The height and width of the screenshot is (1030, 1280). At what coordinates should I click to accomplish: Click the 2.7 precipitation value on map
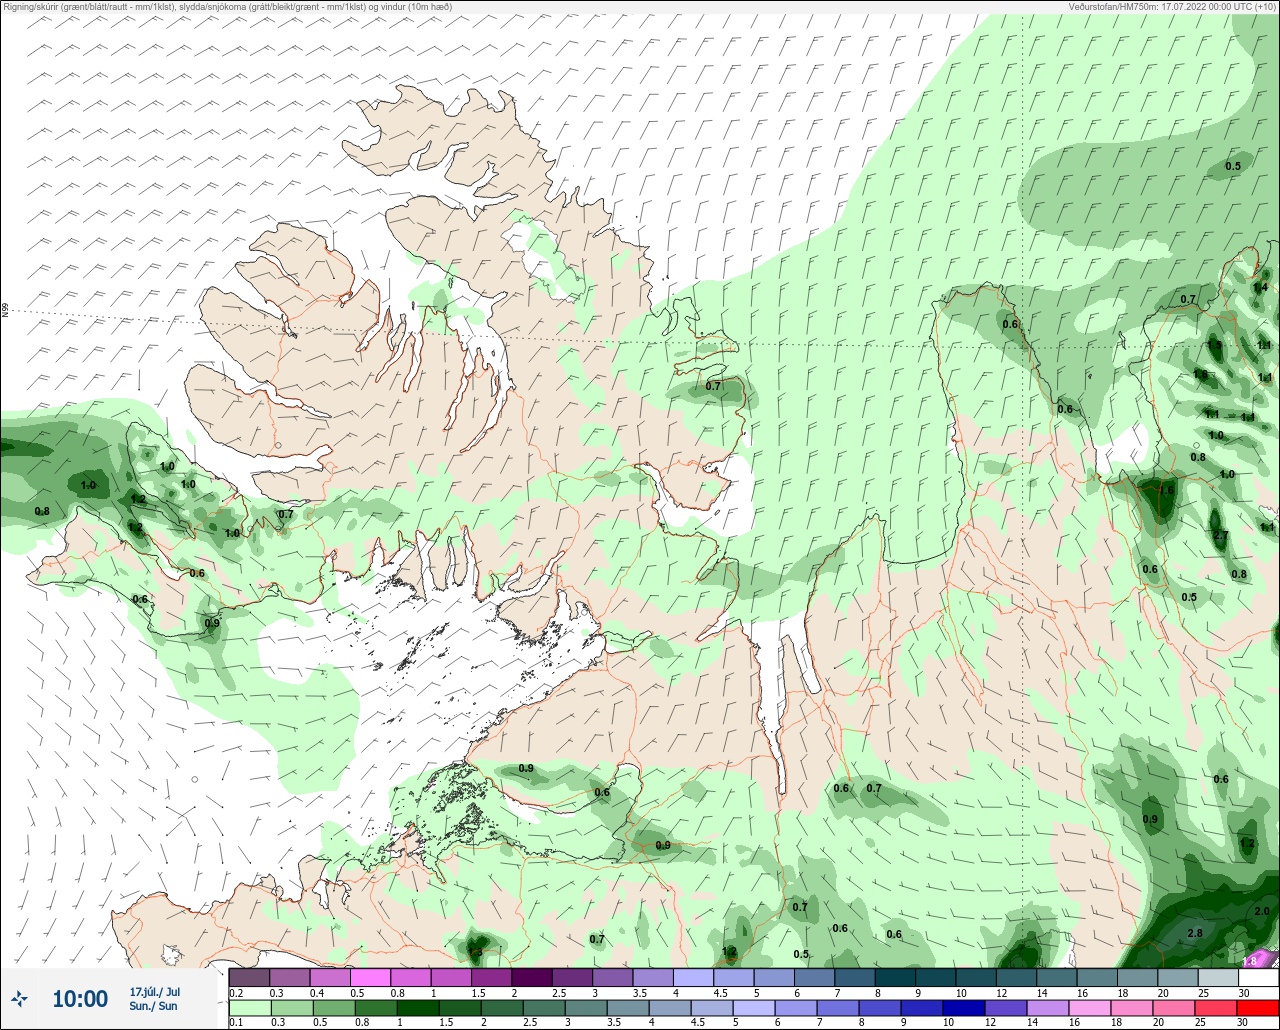click(x=1220, y=537)
